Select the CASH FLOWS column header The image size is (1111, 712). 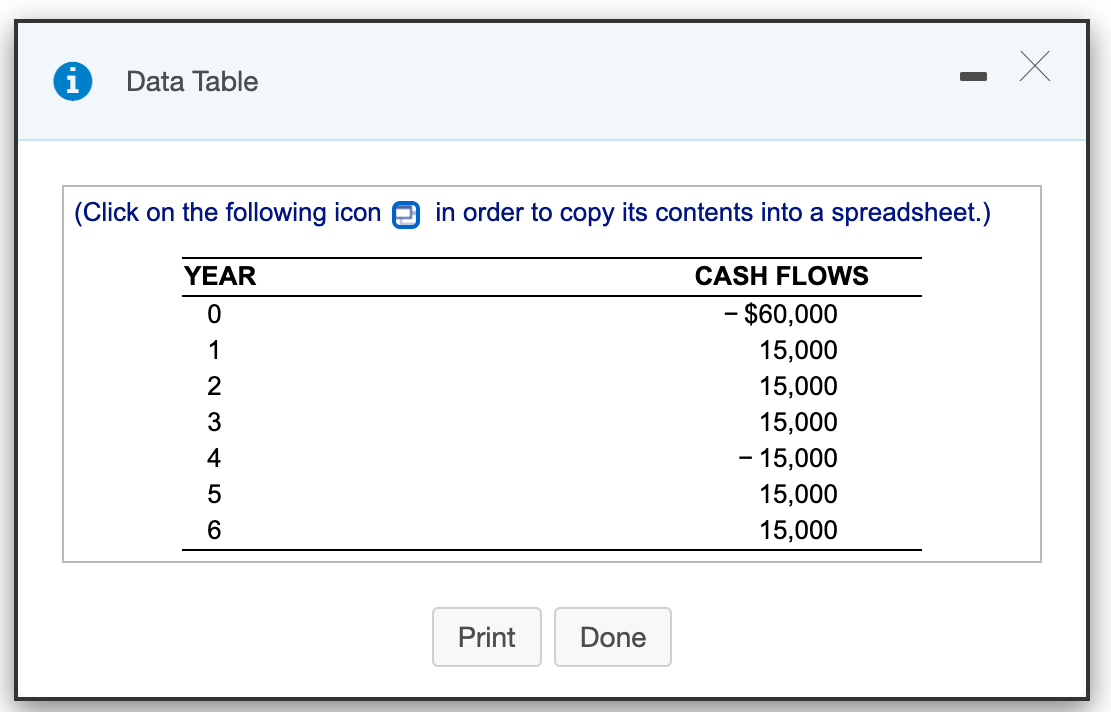pyautogui.click(x=783, y=276)
